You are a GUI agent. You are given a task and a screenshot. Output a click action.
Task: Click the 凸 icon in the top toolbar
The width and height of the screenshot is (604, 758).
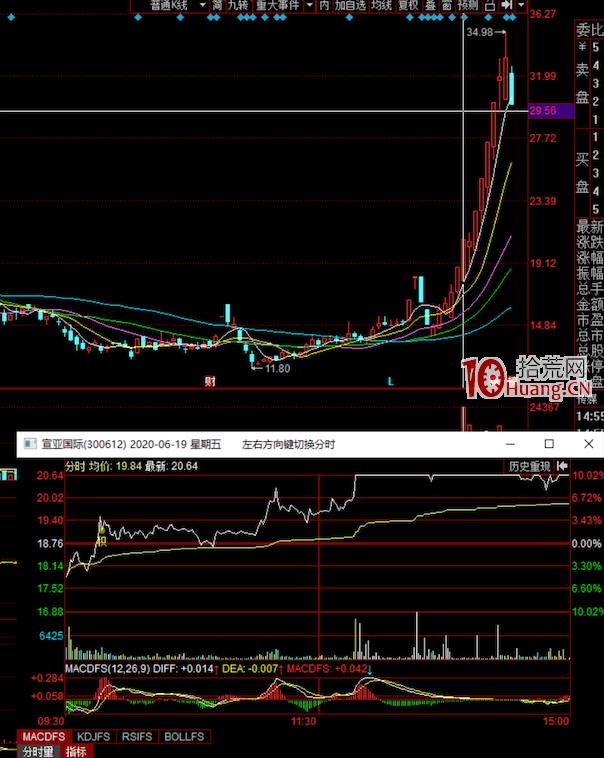(x=490, y=5)
